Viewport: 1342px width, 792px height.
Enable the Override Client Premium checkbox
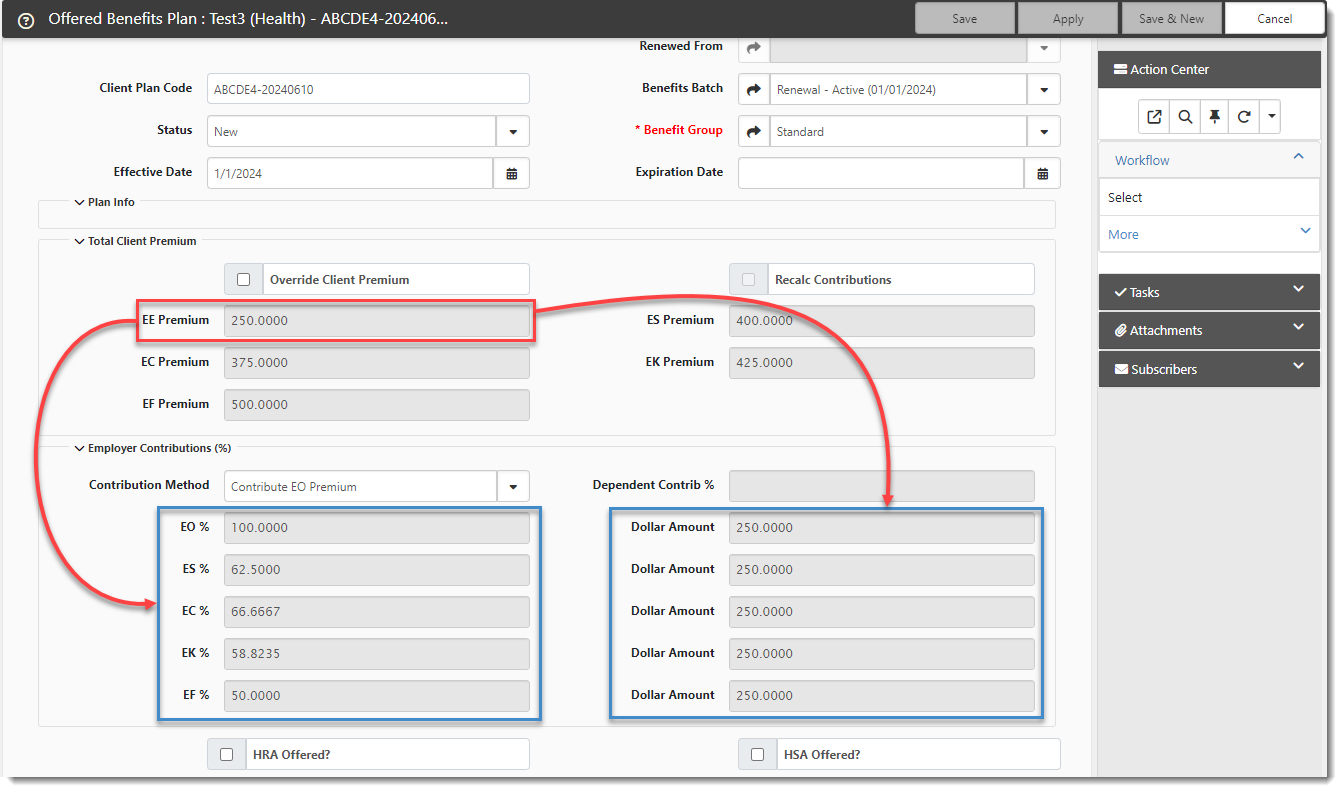pos(243,280)
